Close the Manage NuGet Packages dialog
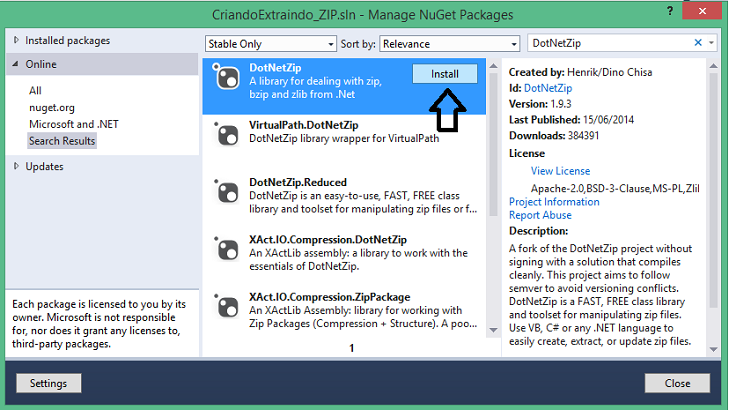Screen dimensions: 729x410 point(677,383)
